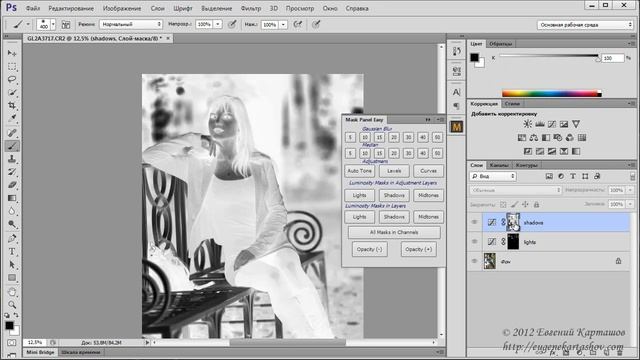Open the workspace switcher dropdown

click(585, 25)
